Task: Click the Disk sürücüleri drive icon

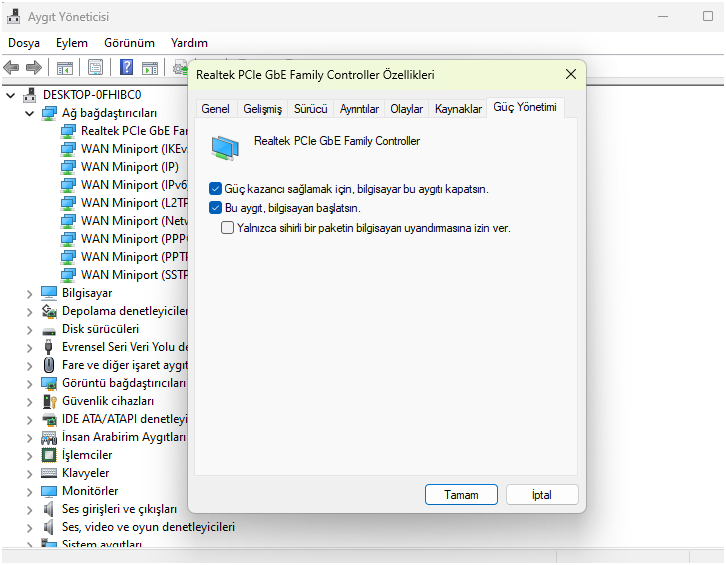Action: click(49, 330)
